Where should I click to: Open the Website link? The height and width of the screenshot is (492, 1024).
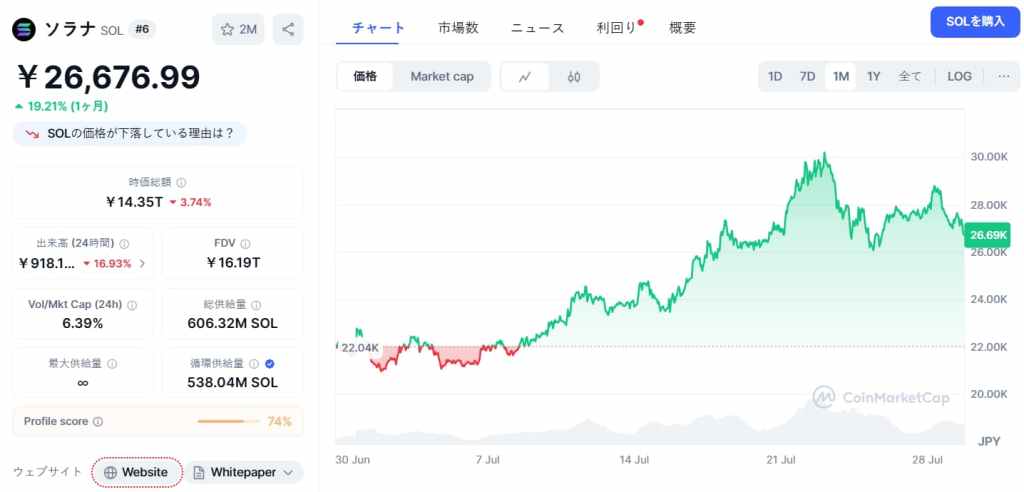pyautogui.click(x=136, y=472)
